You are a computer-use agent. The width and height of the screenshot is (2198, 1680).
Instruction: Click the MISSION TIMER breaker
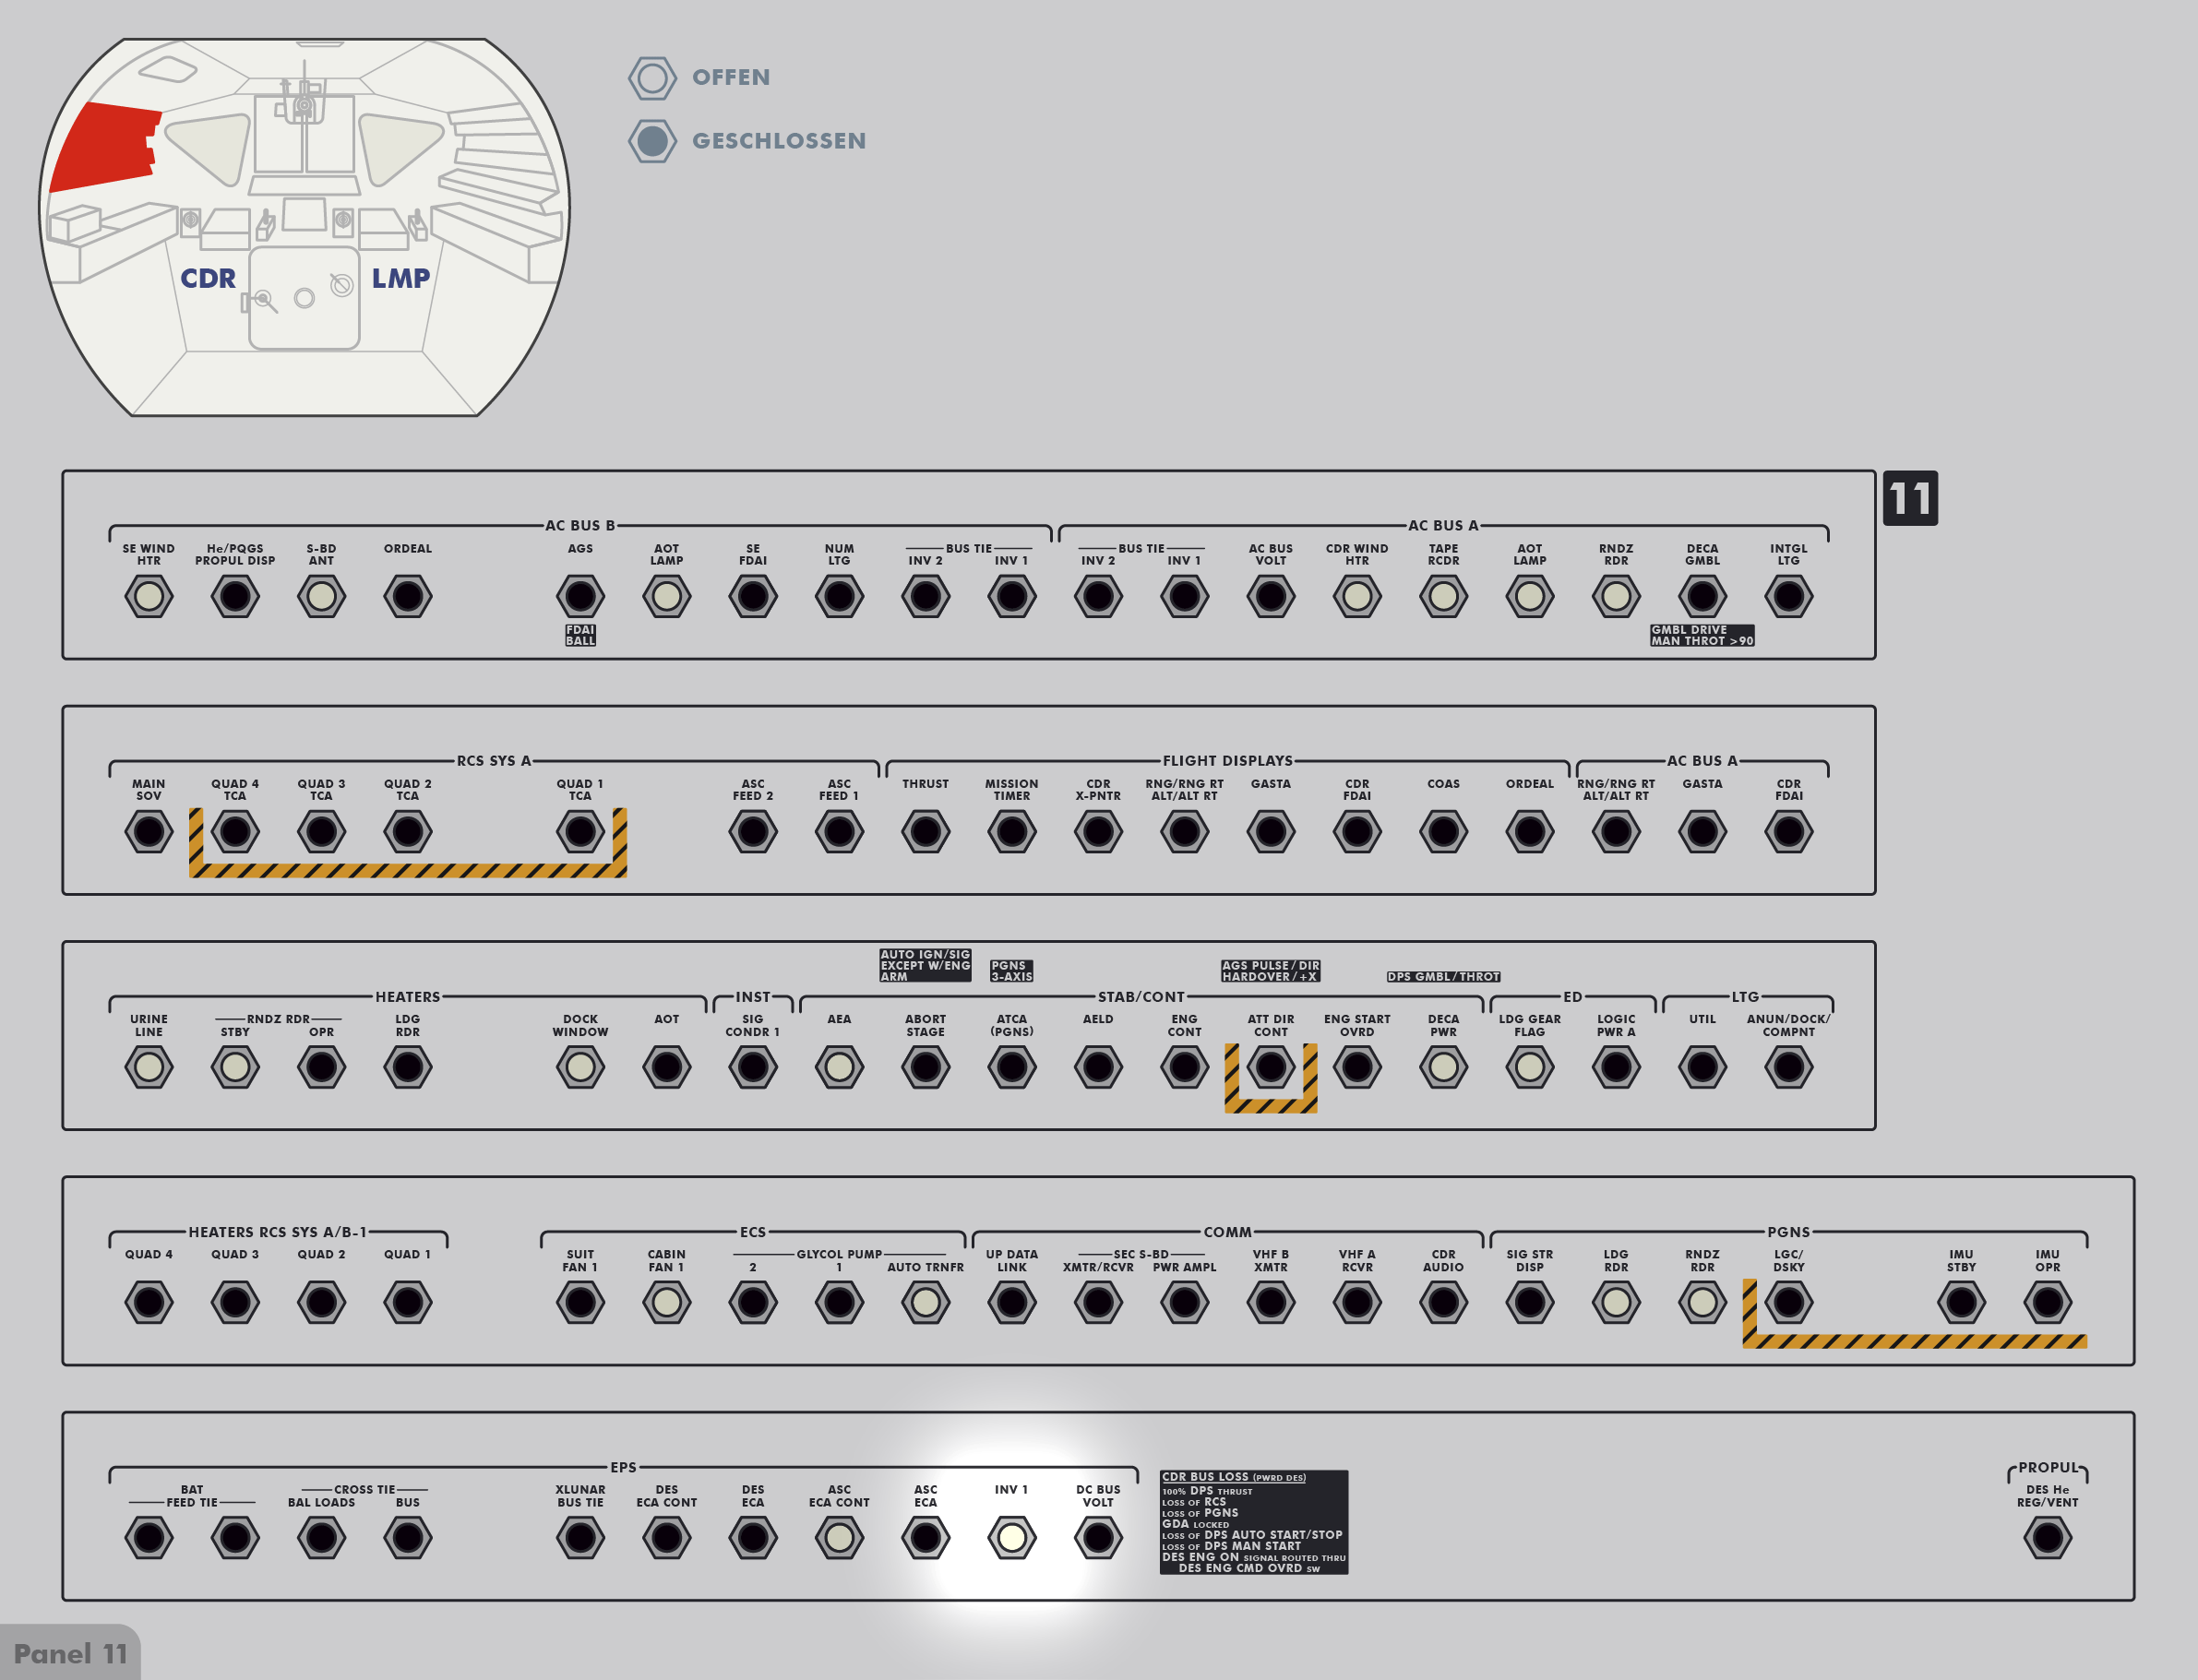click(1011, 832)
